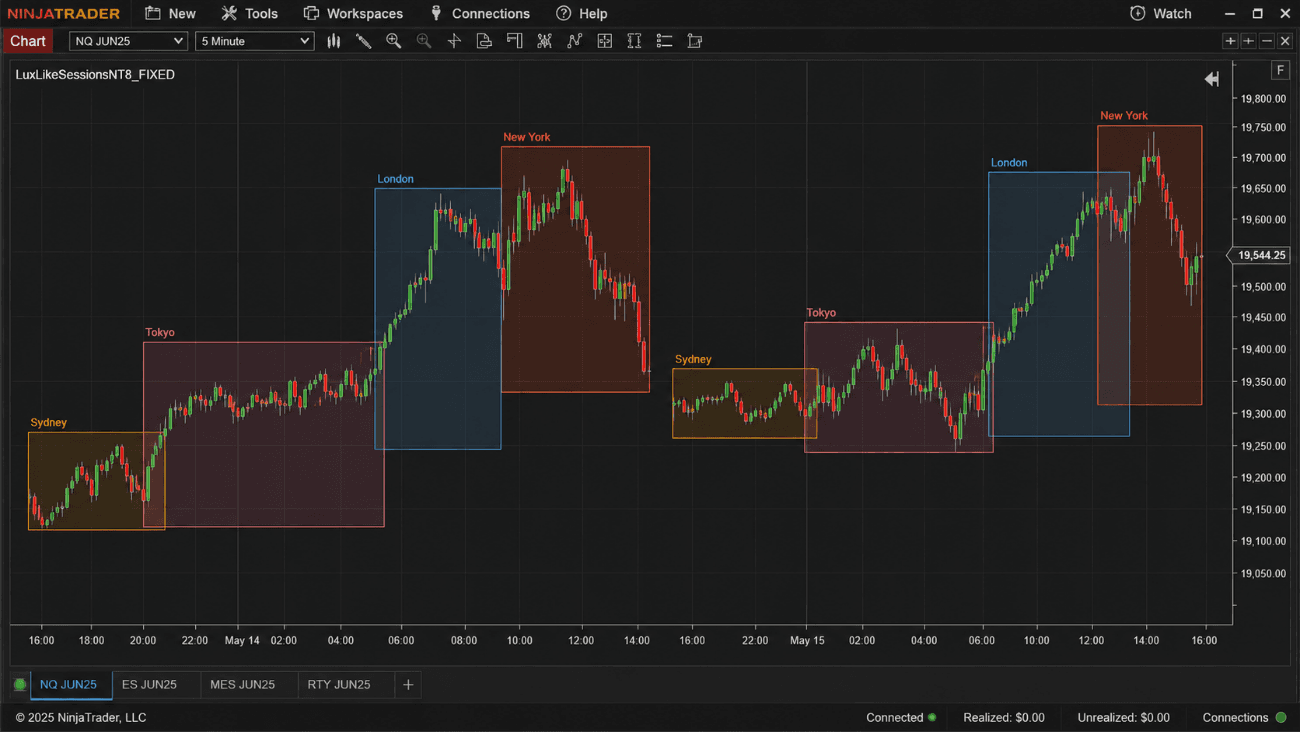The width and height of the screenshot is (1300, 732).
Task: Click the green icon beside the NQ JUN25 tab
Action: click(x=20, y=685)
